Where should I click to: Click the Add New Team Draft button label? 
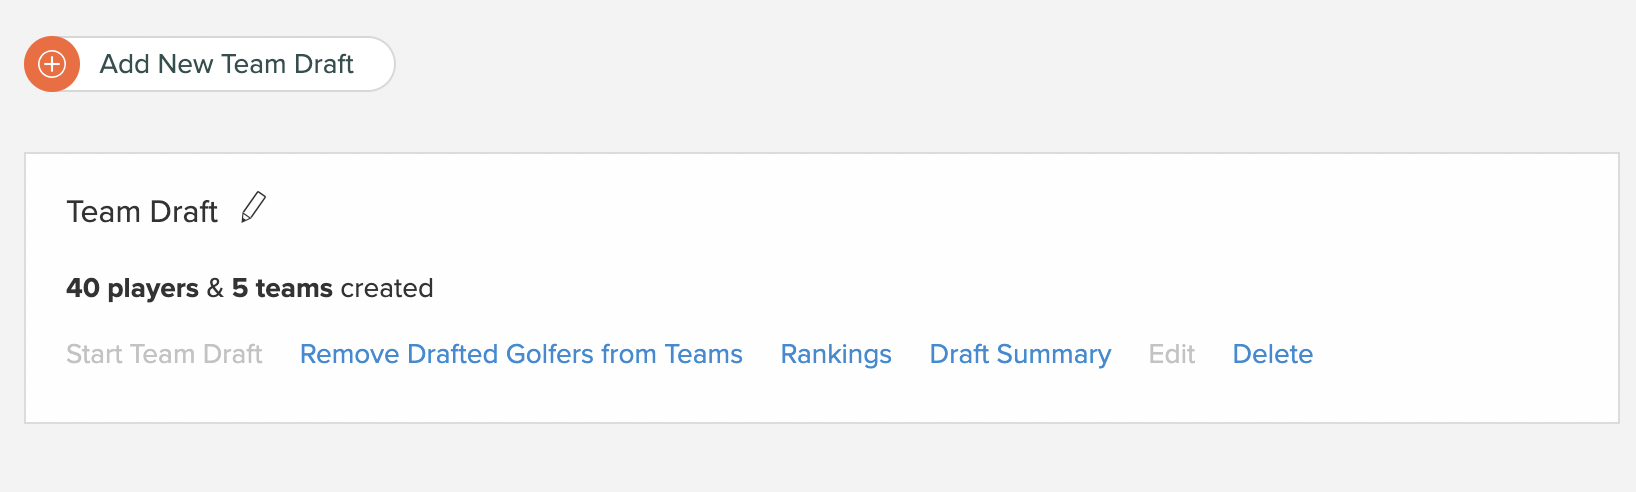(x=227, y=64)
